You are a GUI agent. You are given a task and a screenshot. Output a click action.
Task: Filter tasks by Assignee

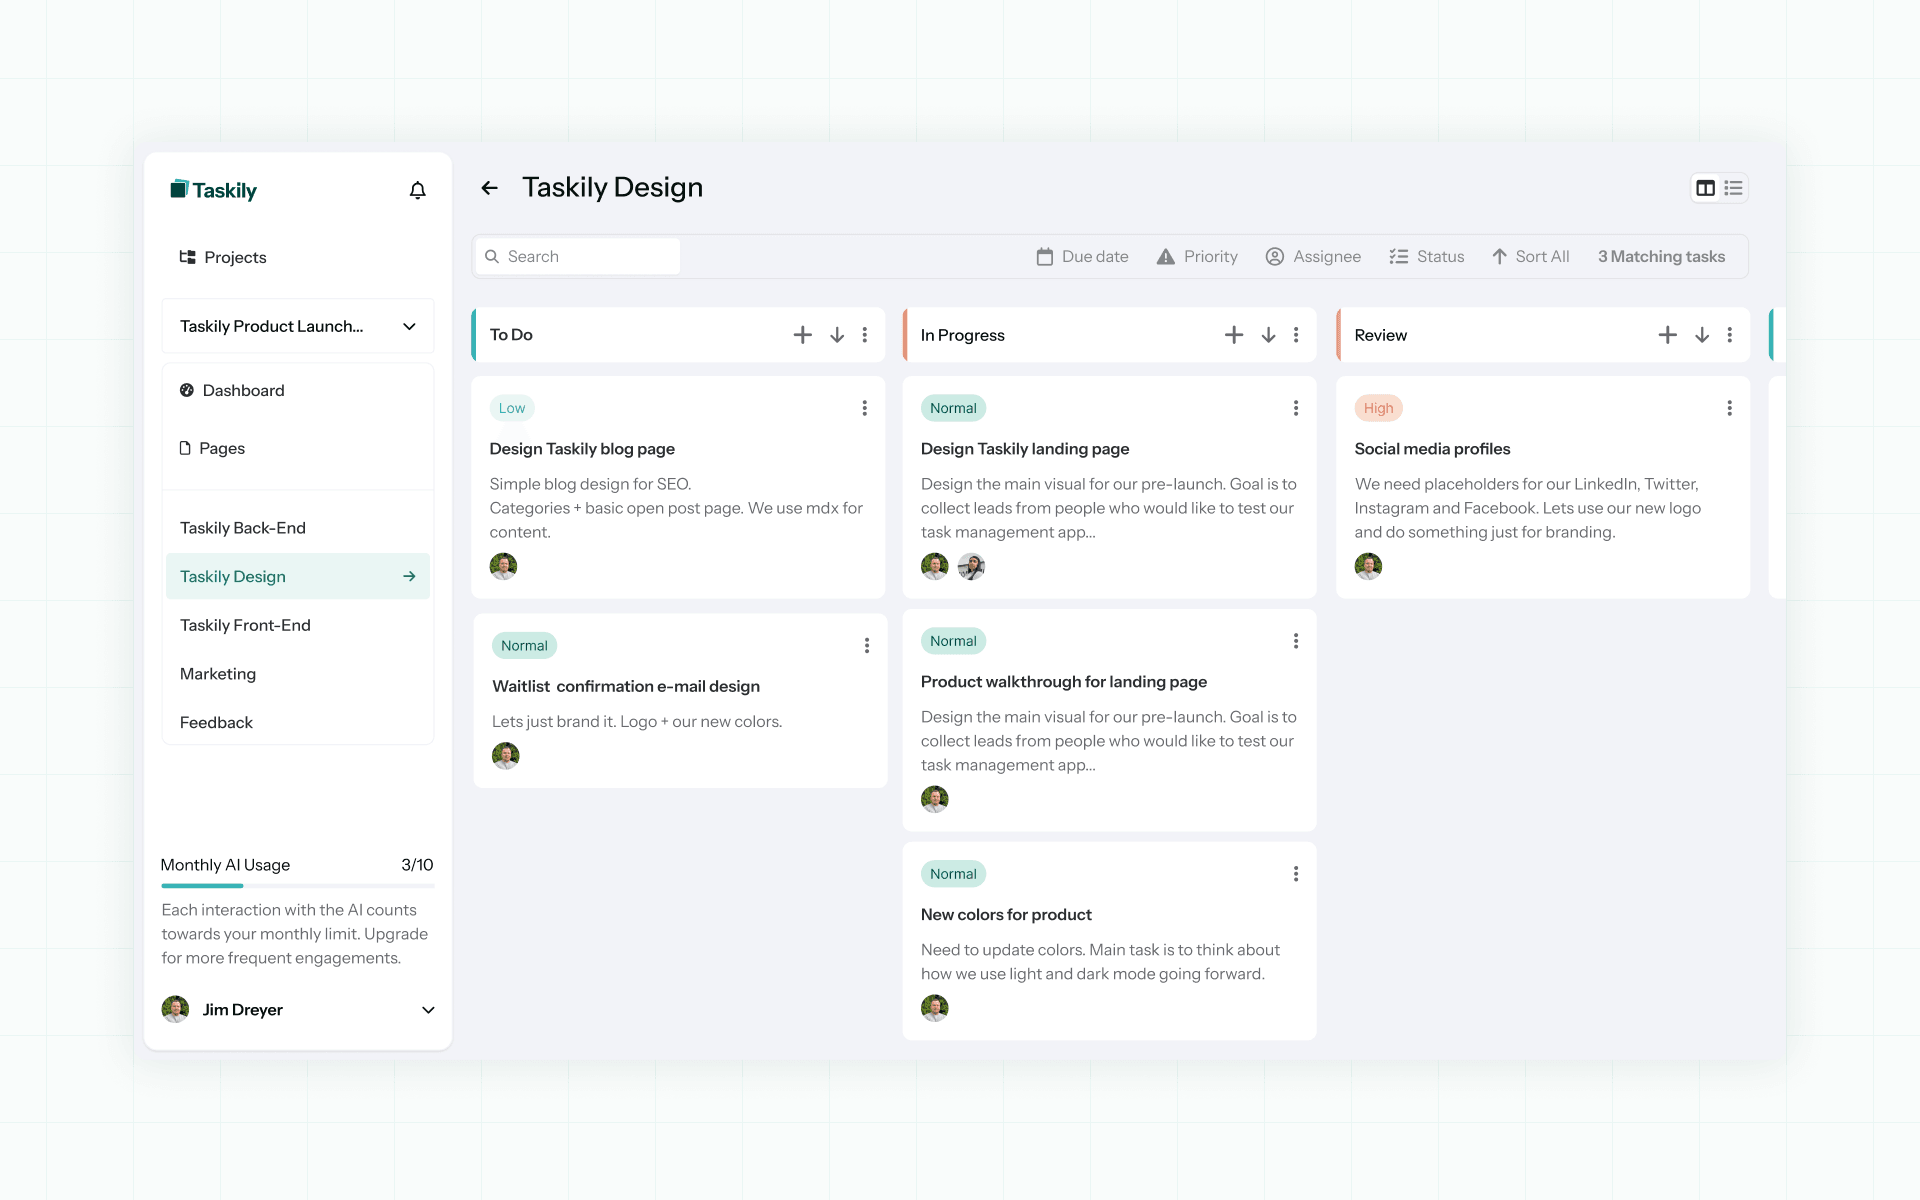pyautogui.click(x=1313, y=256)
